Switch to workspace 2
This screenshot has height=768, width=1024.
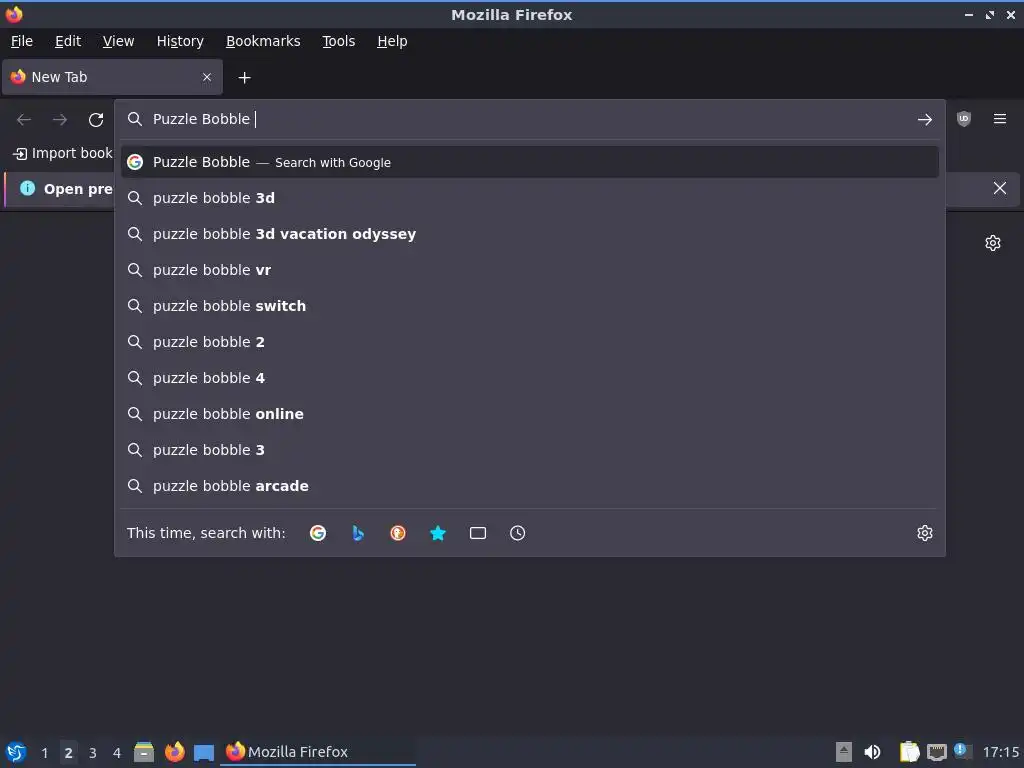click(69, 752)
